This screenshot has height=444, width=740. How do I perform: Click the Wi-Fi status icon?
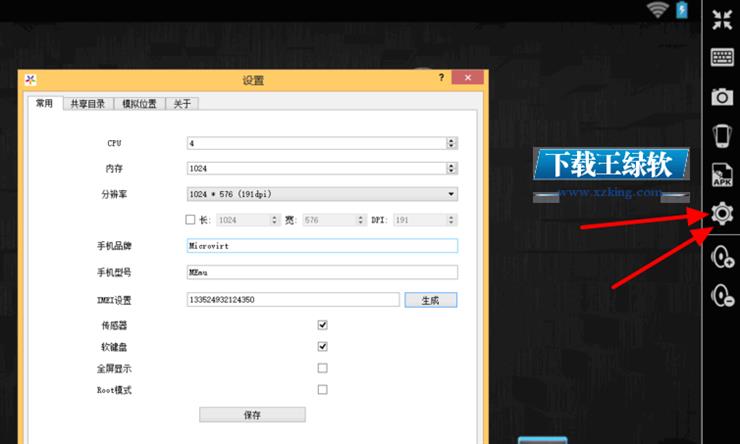[x=657, y=9]
